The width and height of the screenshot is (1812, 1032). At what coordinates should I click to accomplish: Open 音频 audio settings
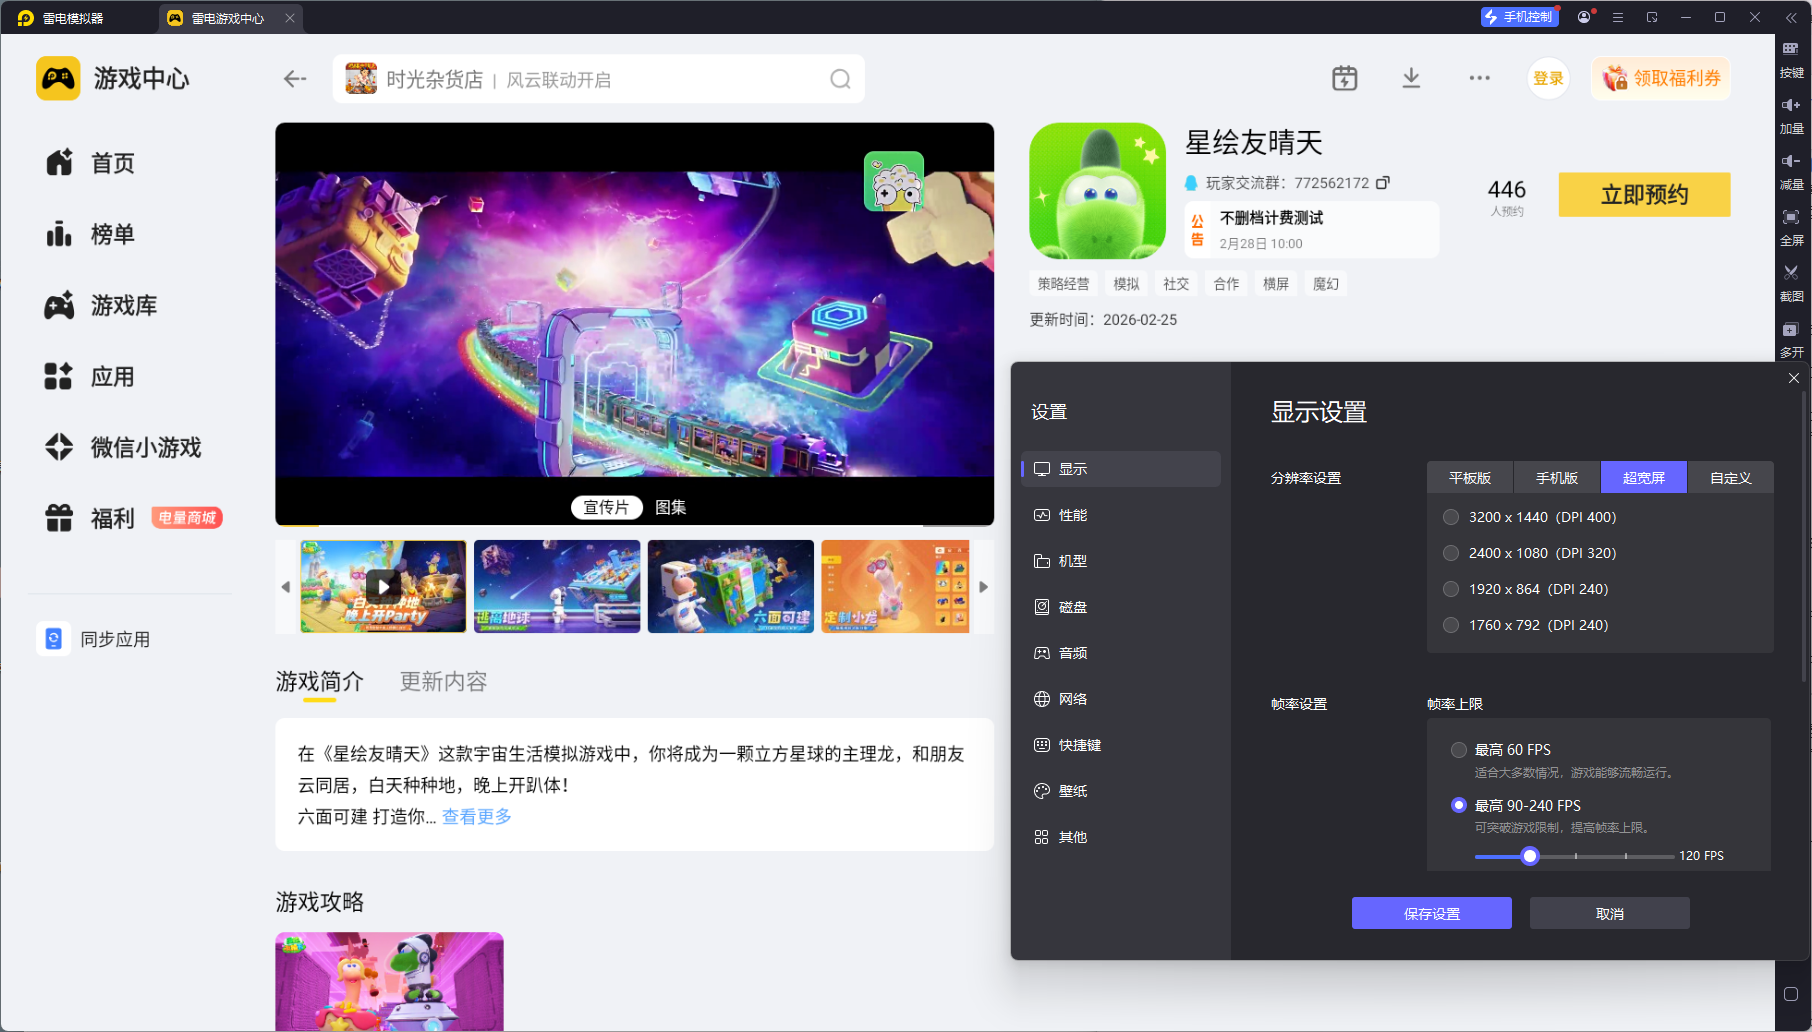(x=1120, y=653)
